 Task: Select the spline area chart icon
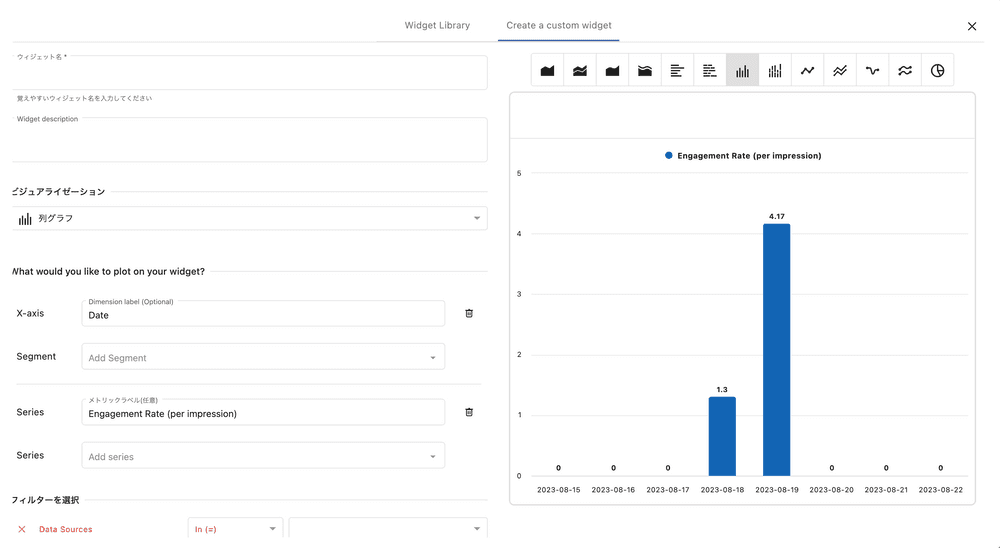click(612, 70)
